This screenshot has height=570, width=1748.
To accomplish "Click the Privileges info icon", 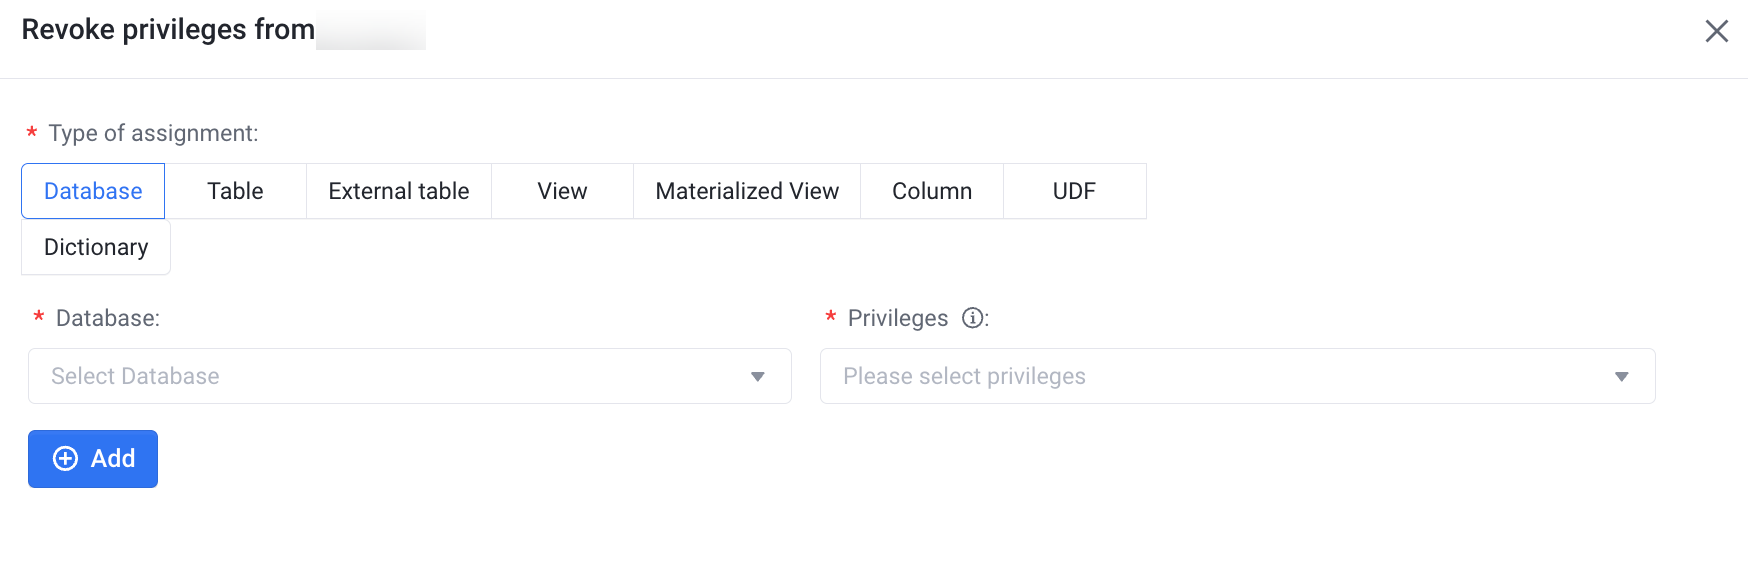I will click(971, 318).
